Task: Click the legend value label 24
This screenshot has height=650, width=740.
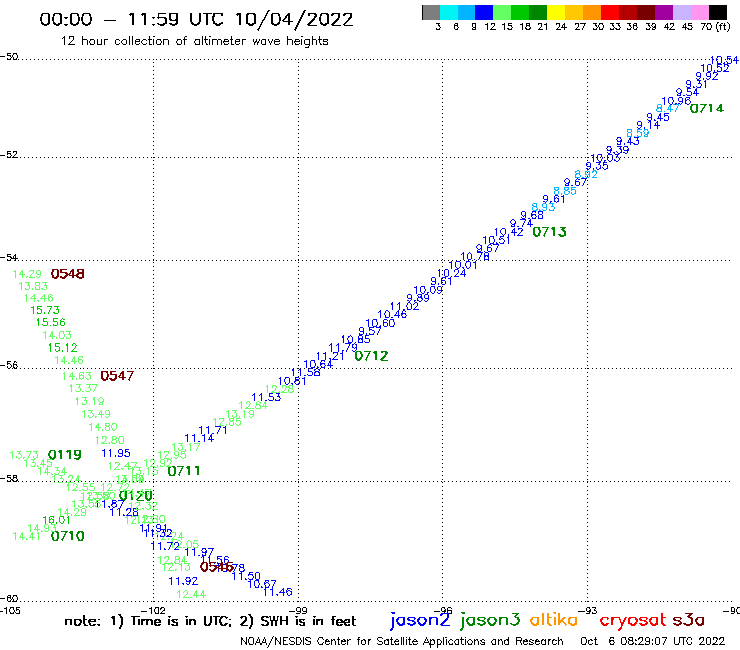Action: click(561, 27)
